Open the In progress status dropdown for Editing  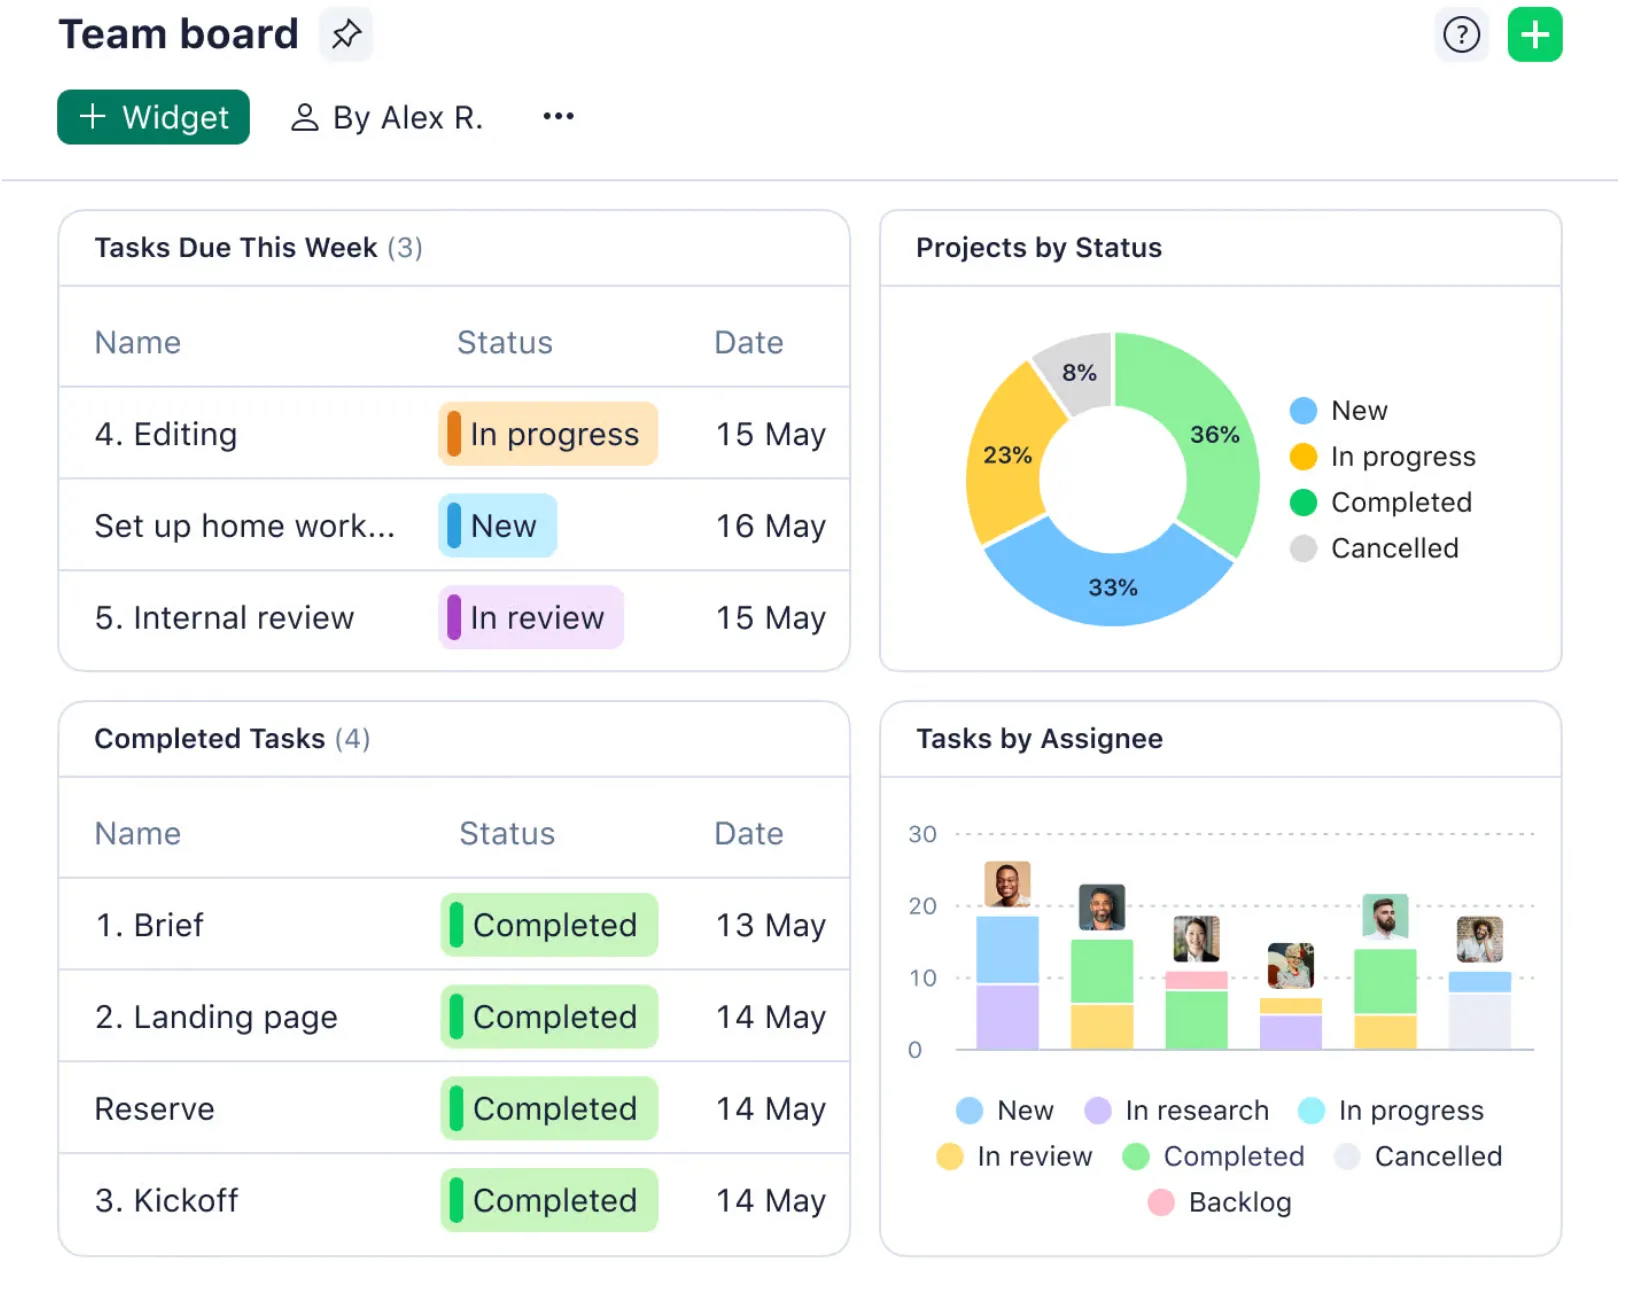[548, 435]
